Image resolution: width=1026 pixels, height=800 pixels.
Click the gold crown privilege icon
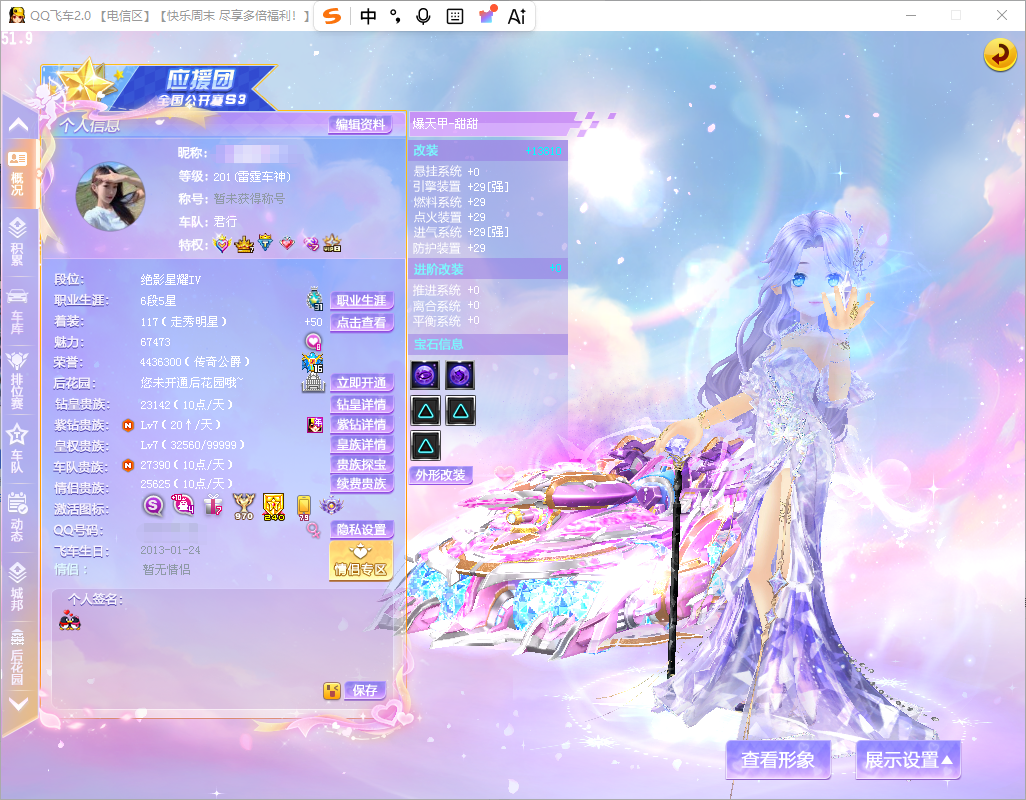[244, 244]
